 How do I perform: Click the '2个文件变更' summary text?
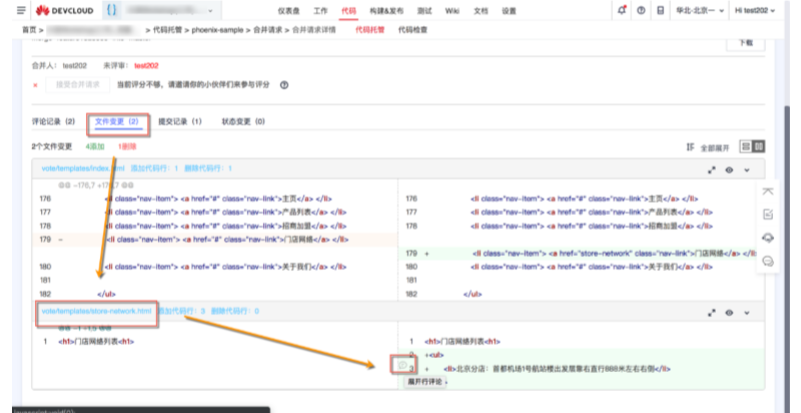[x=52, y=147]
